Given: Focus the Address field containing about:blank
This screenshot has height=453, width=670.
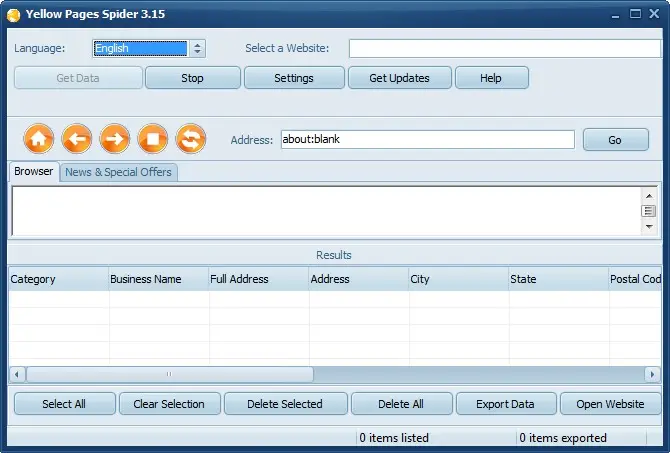Looking at the screenshot, I should 428,140.
